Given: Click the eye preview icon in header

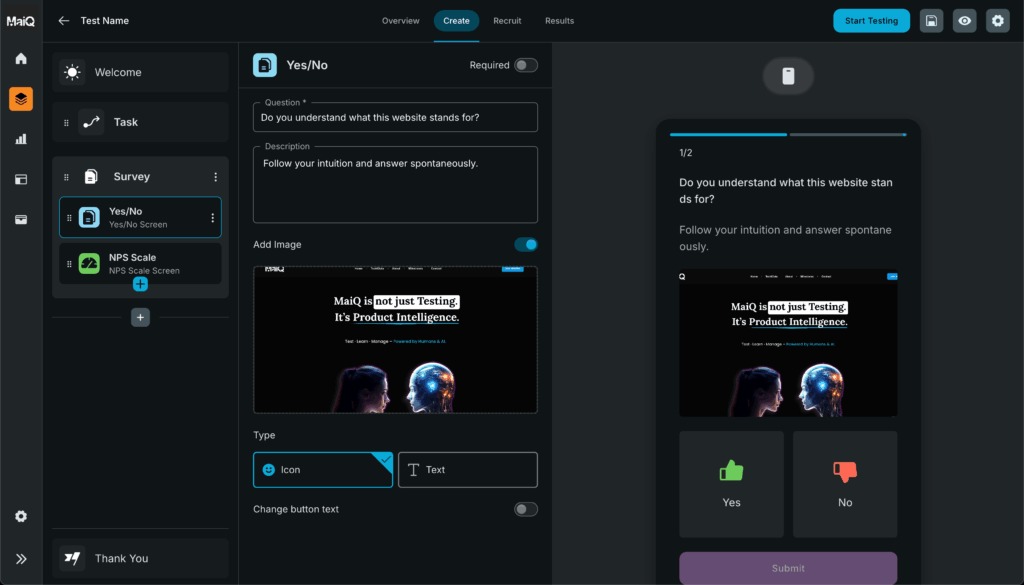Looking at the screenshot, I should (x=964, y=21).
